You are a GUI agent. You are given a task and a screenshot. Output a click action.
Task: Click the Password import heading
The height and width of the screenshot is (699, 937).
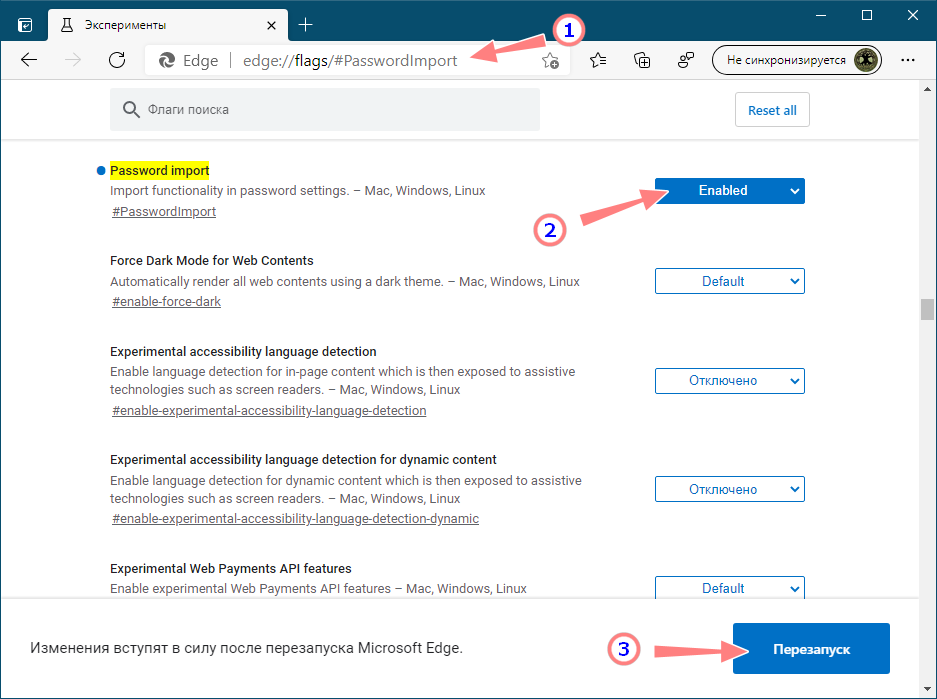point(160,170)
